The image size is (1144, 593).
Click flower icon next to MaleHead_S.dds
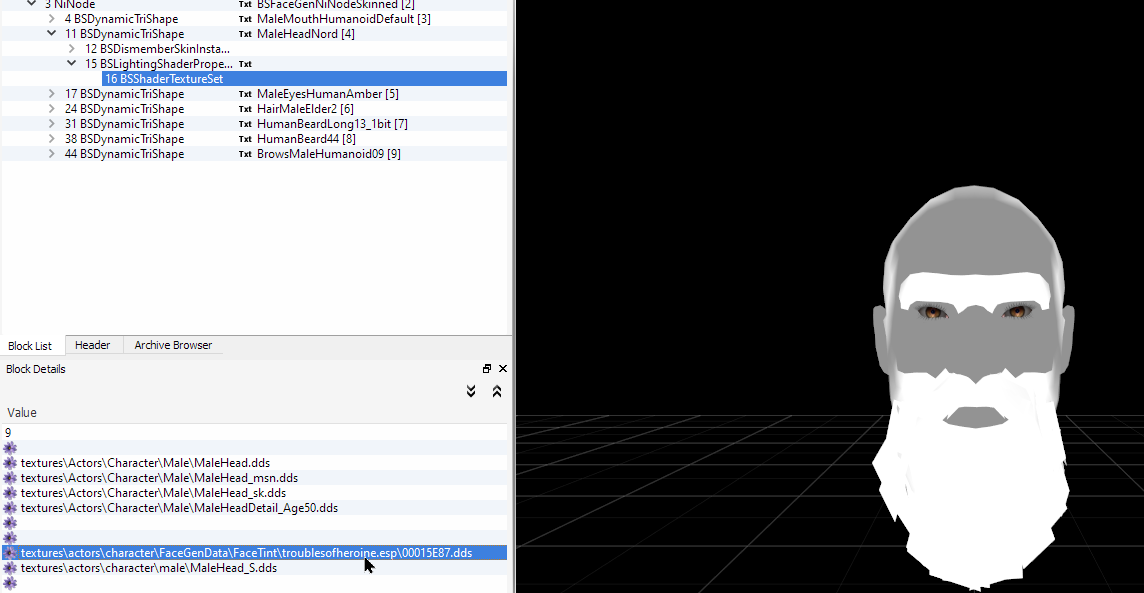click(10, 567)
